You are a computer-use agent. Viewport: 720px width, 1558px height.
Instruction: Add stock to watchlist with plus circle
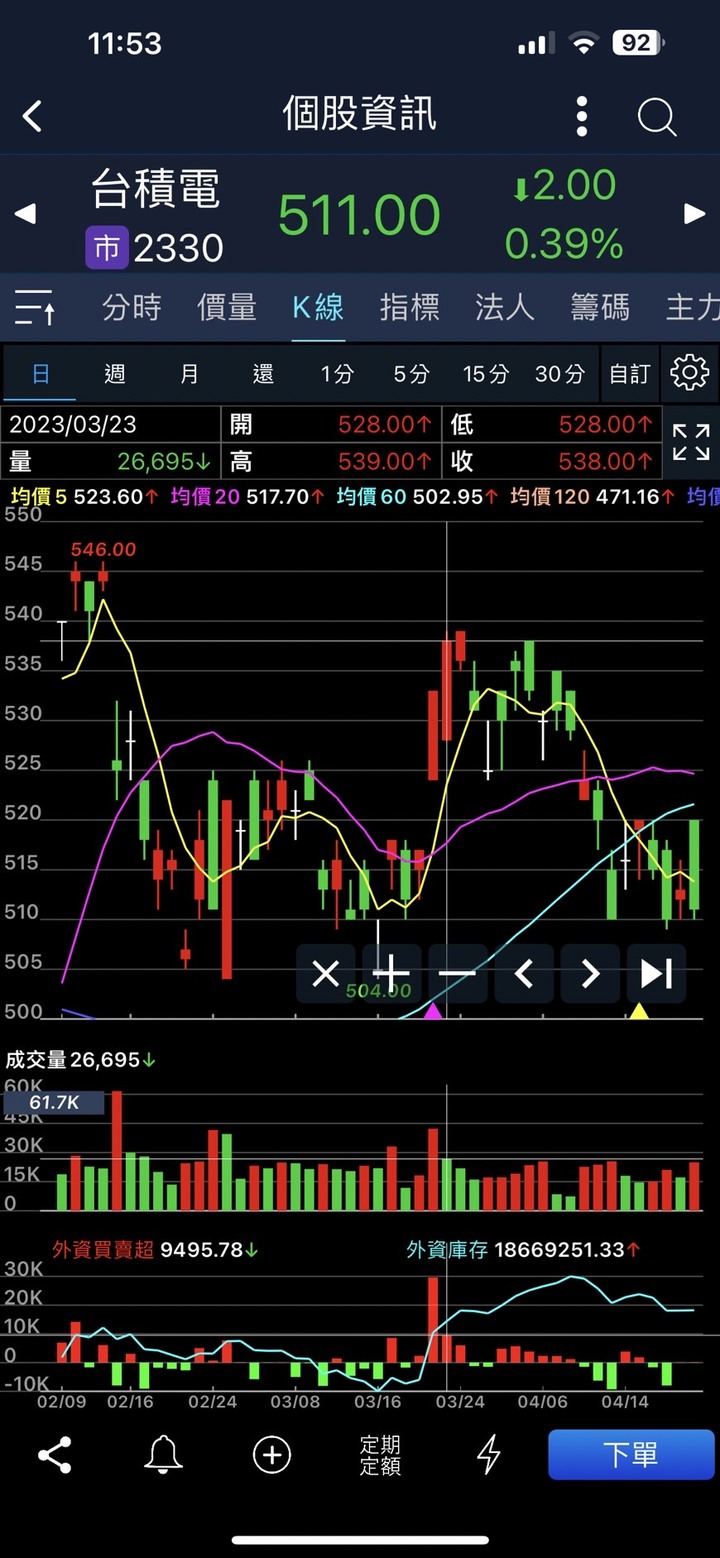(272, 1455)
